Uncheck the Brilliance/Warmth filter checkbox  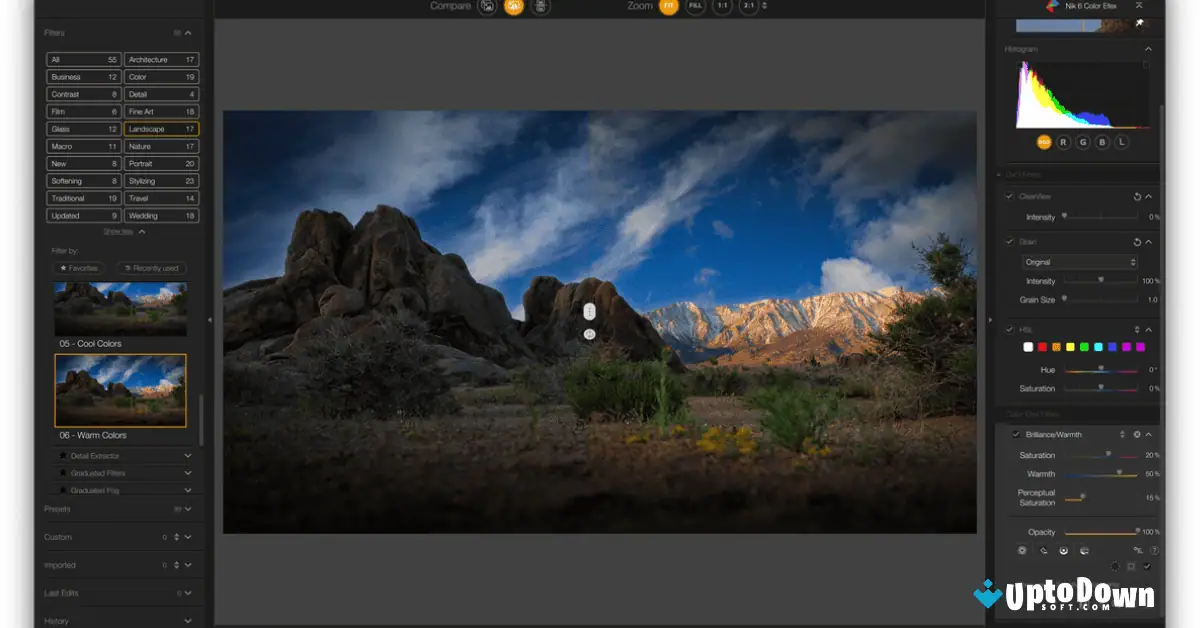(1016, 435)
